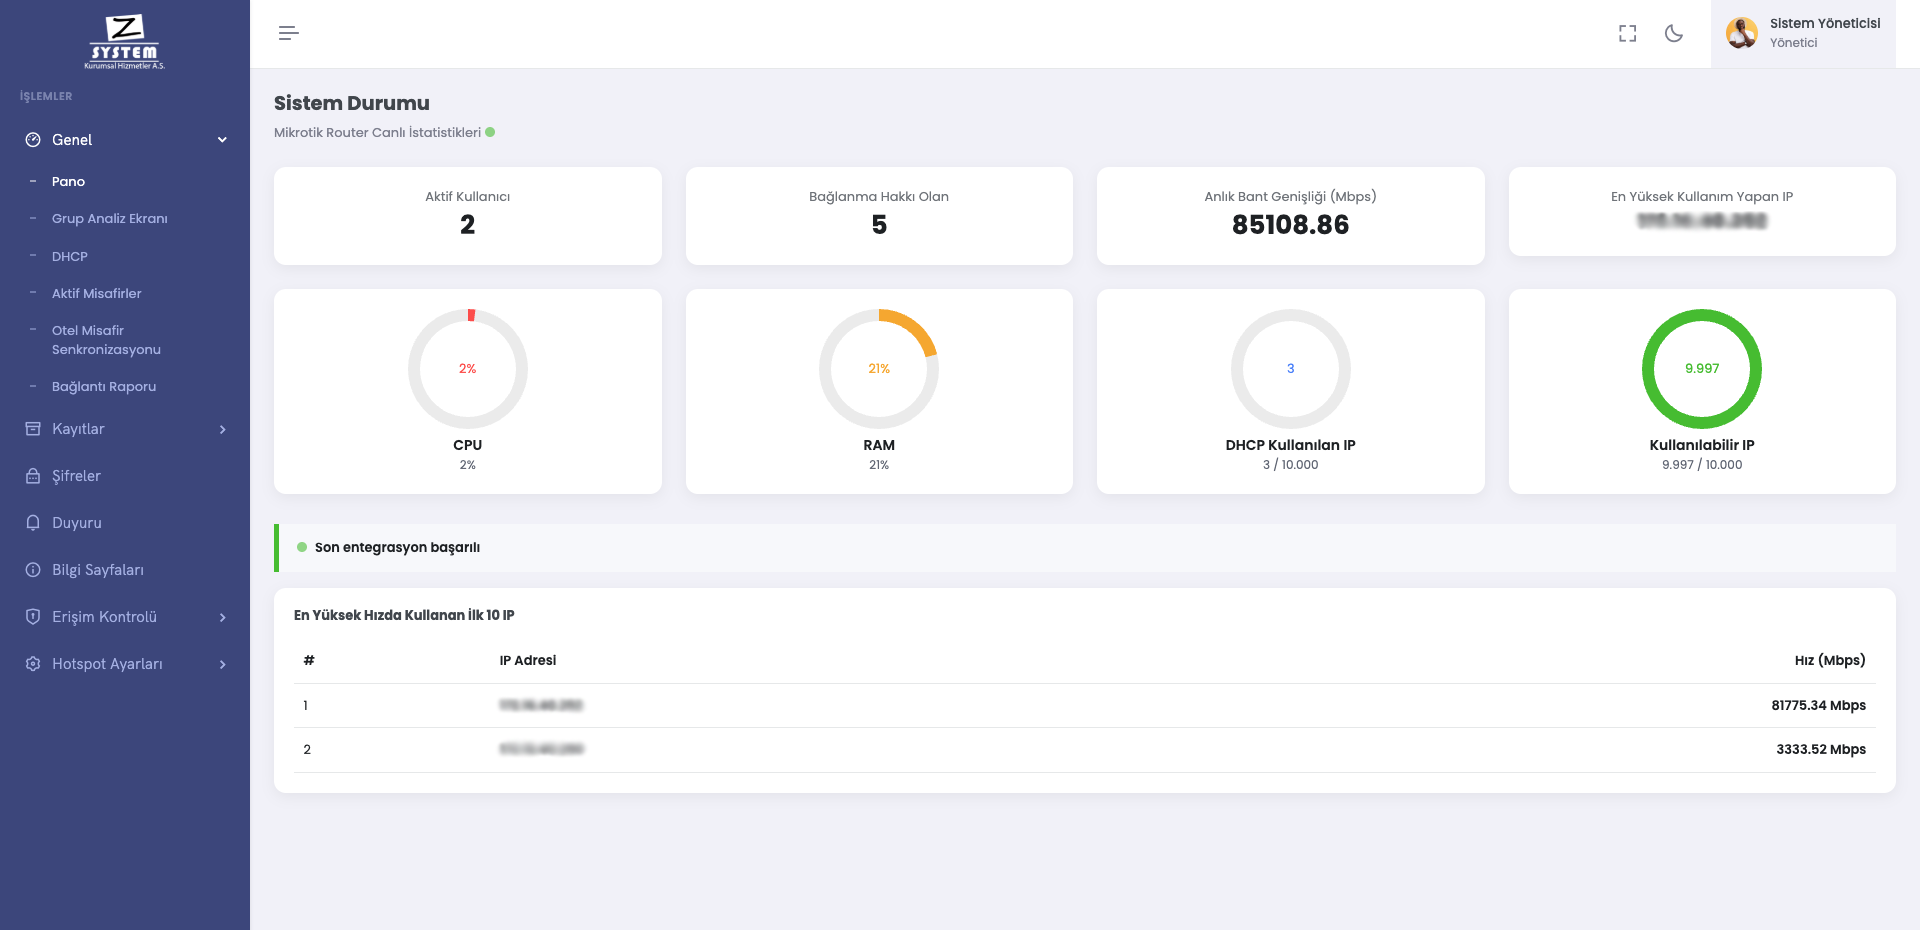Click the Bilgi Sayfaları info icon
Screen dimensions: 1920x930
[x=33, y=570]
